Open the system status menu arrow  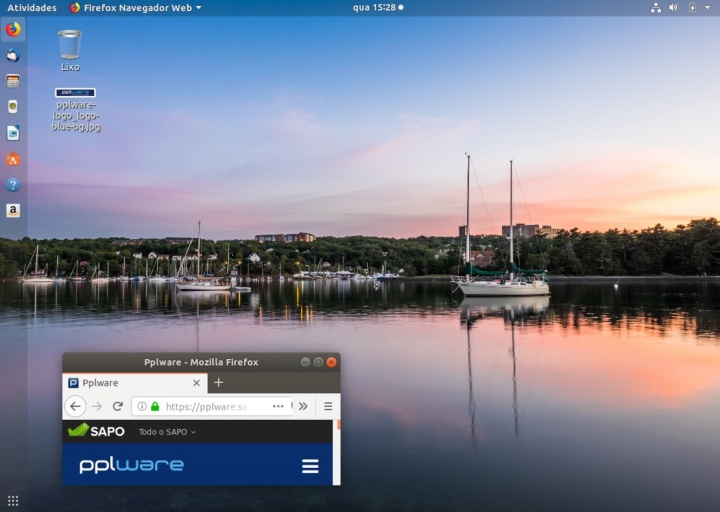click(708, 7)
